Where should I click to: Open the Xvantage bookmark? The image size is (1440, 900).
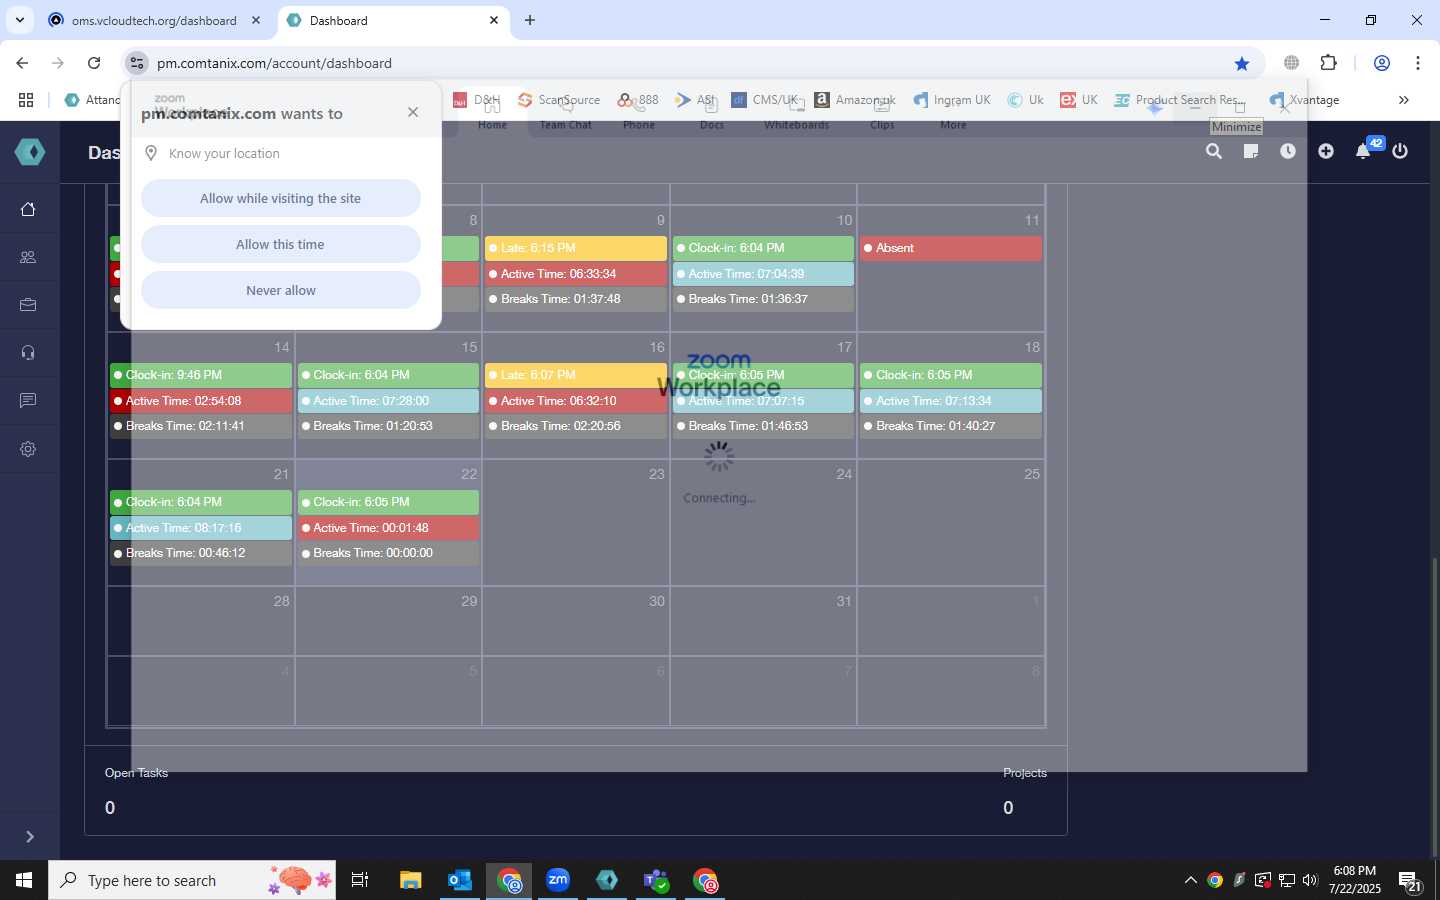1304,100
